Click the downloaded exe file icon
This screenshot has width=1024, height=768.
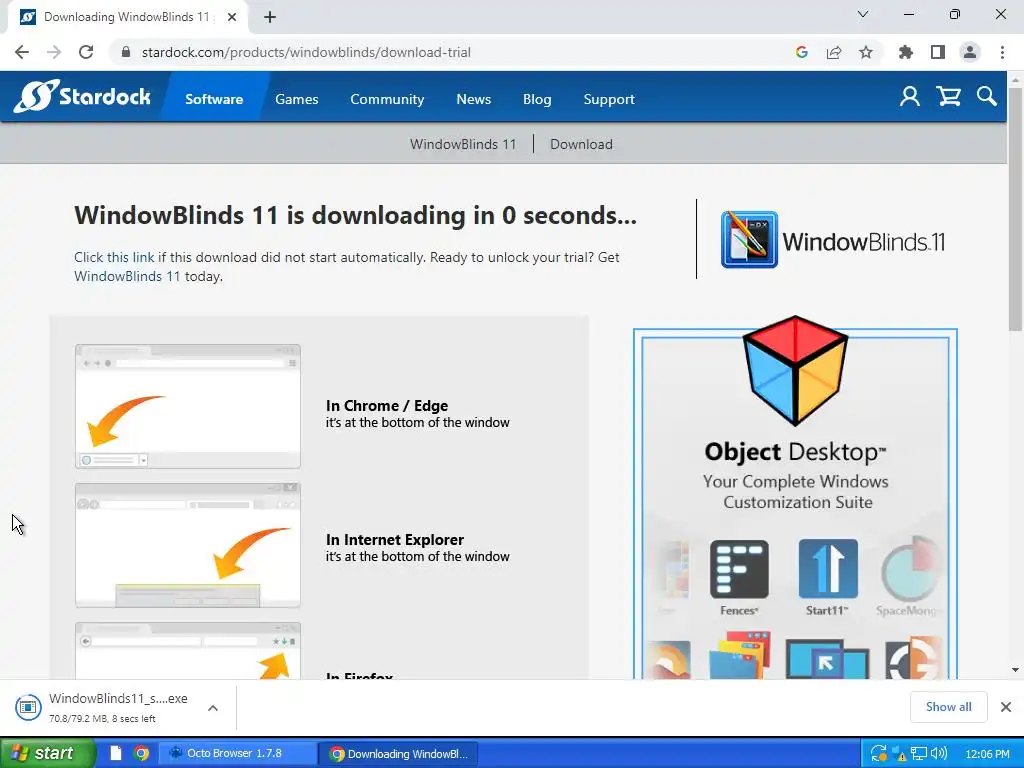pos(28,707)
